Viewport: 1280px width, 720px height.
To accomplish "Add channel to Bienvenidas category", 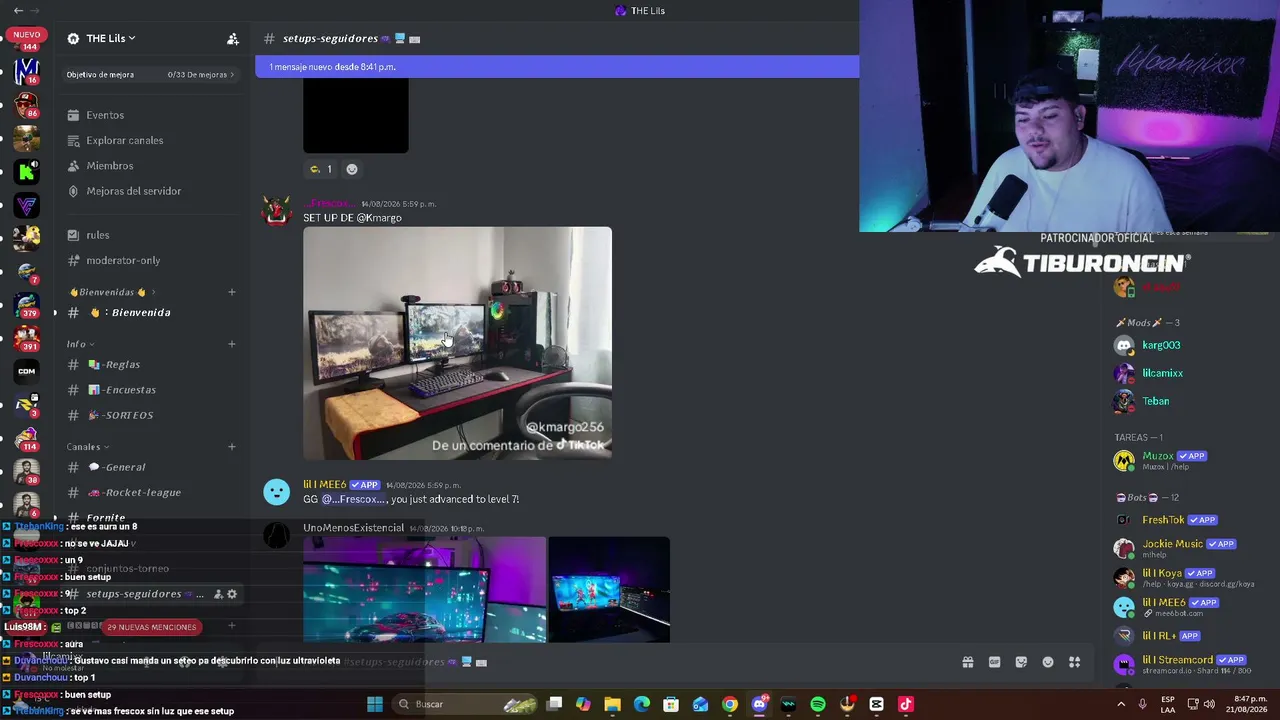I will pos(232,292).
